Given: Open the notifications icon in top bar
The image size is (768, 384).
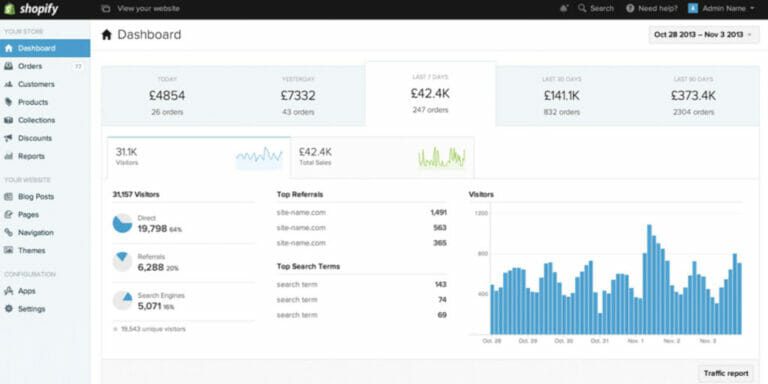Looking at the screenshot, I should pyautogui.click(x=564, y=8).
